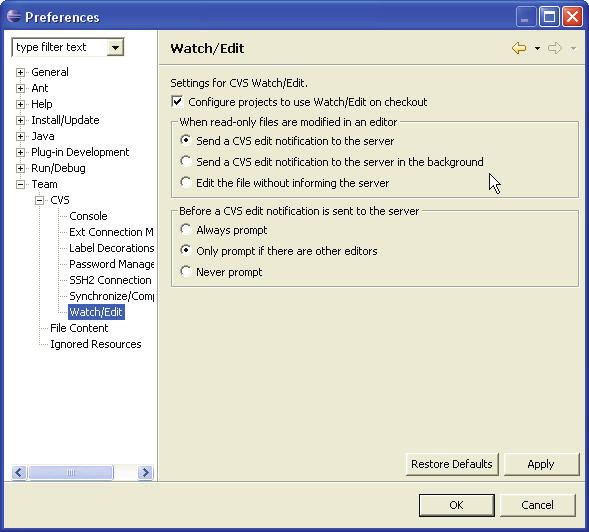Expand the Java tree node
The height and width of the screenshot is (532, 589).
coord(20,136)
